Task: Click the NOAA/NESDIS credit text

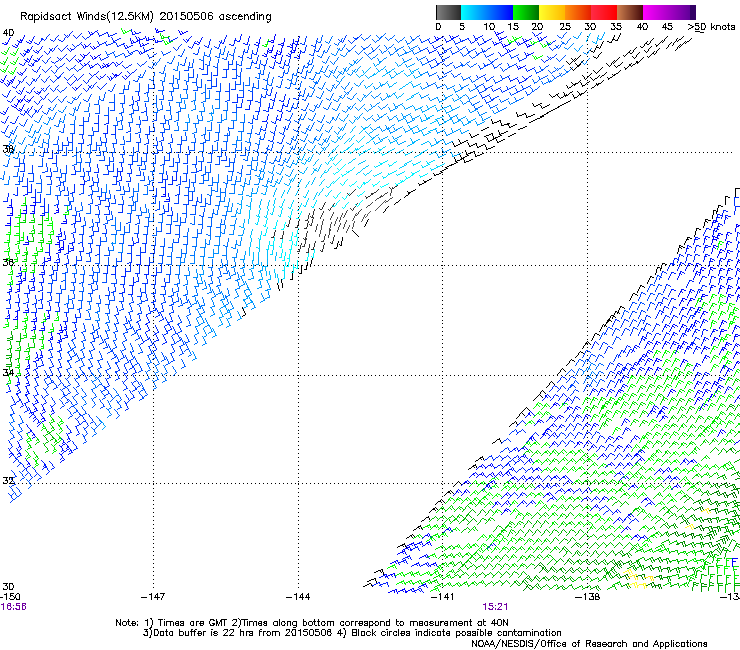Action: point(589,644)
